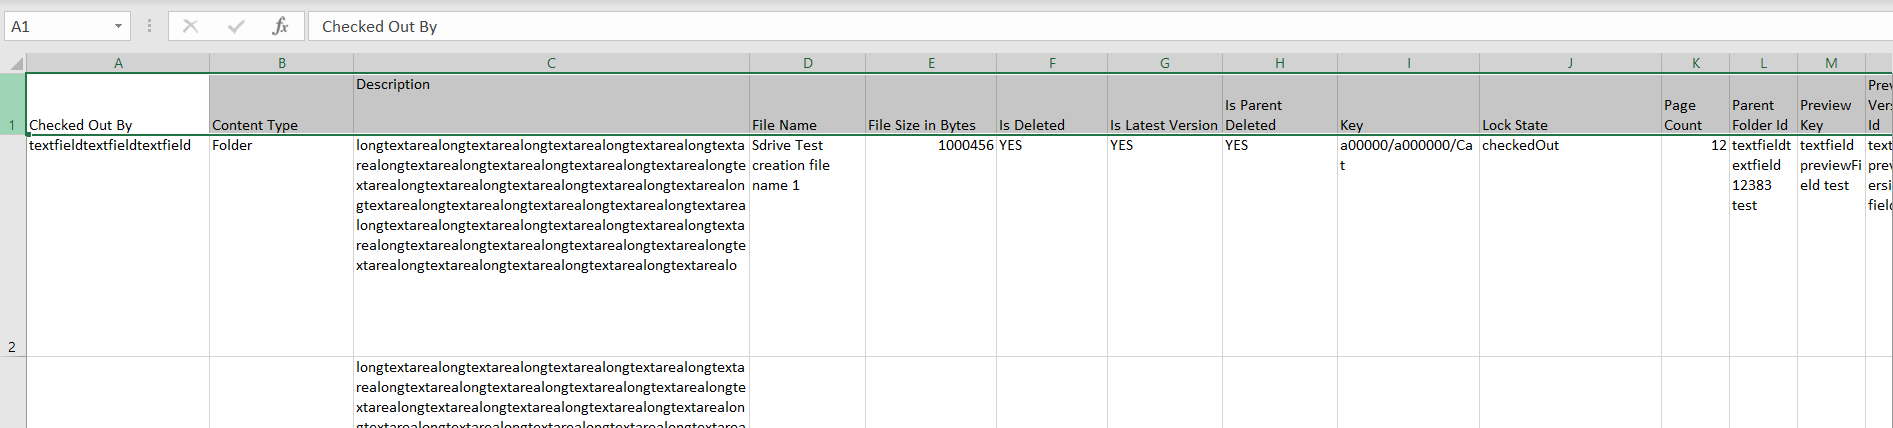Select the Lock State header cell

coord(1570,104)
